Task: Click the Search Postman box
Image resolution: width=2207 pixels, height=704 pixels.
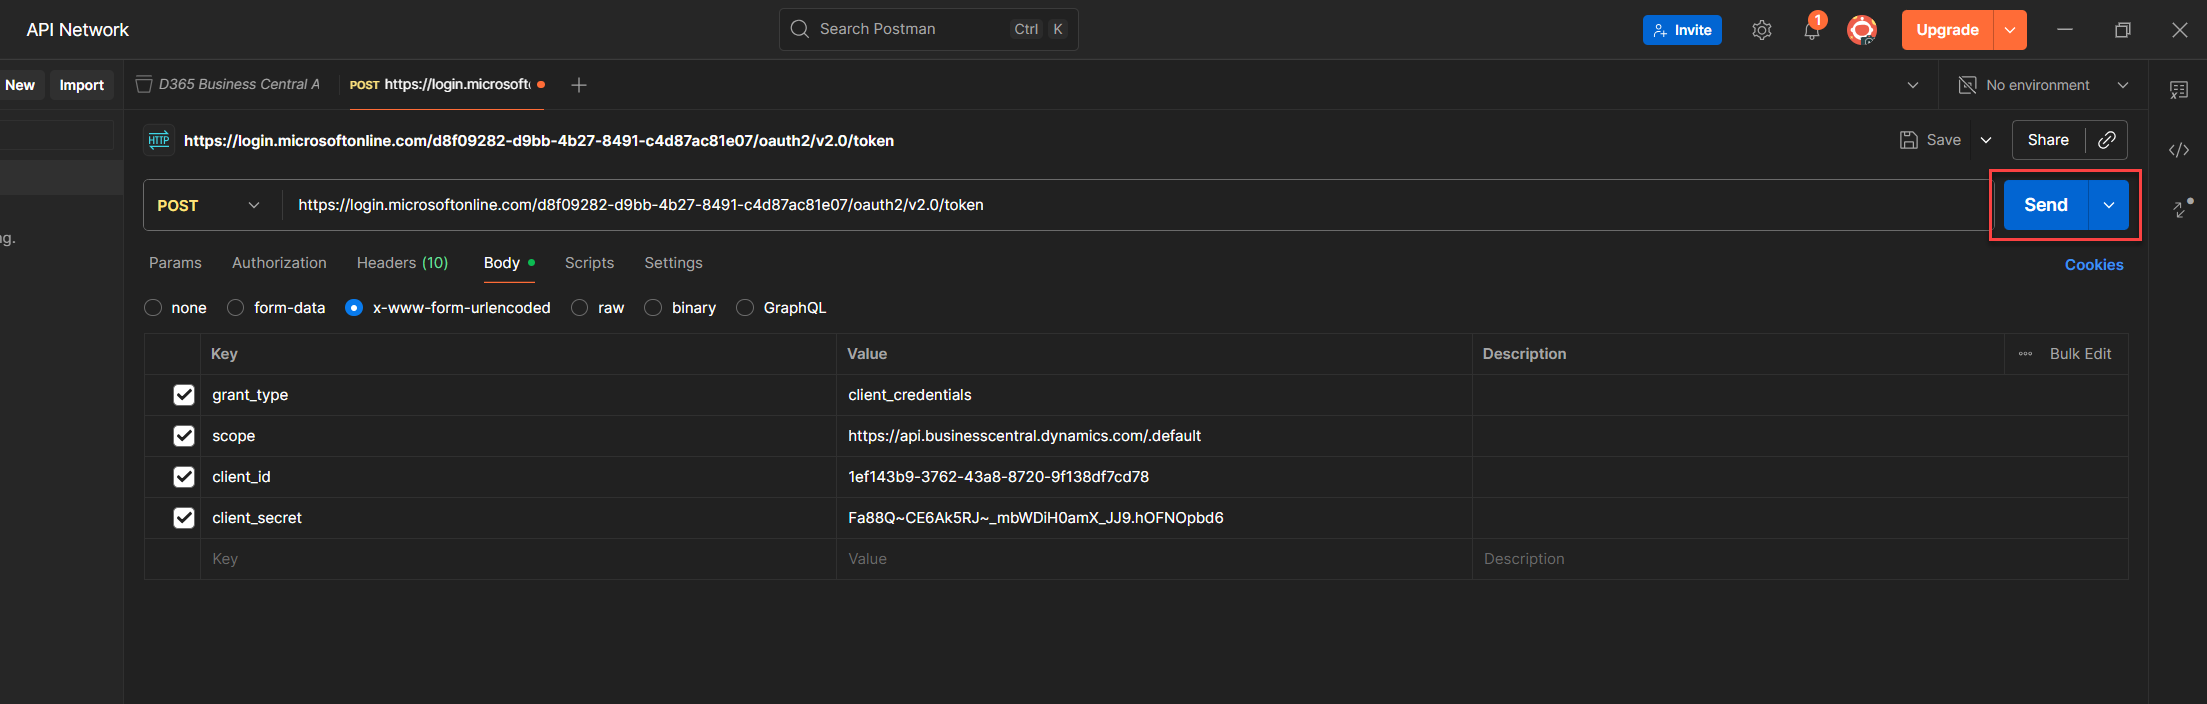Action: click(928, 29)
